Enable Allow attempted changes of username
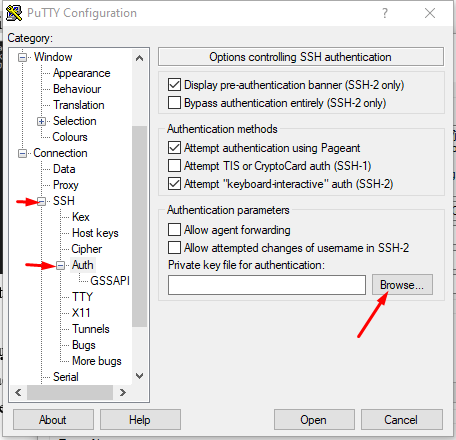 174,248
